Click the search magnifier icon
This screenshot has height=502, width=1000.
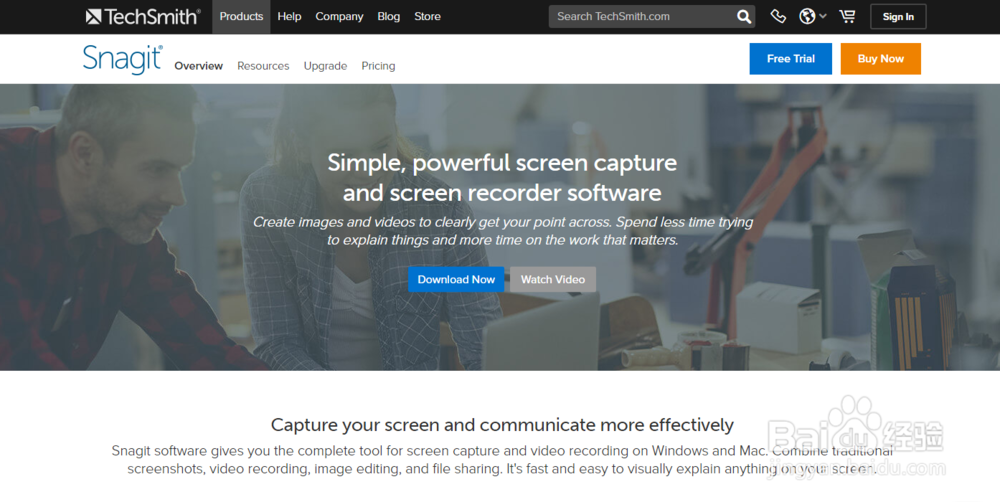pos(744,17)
